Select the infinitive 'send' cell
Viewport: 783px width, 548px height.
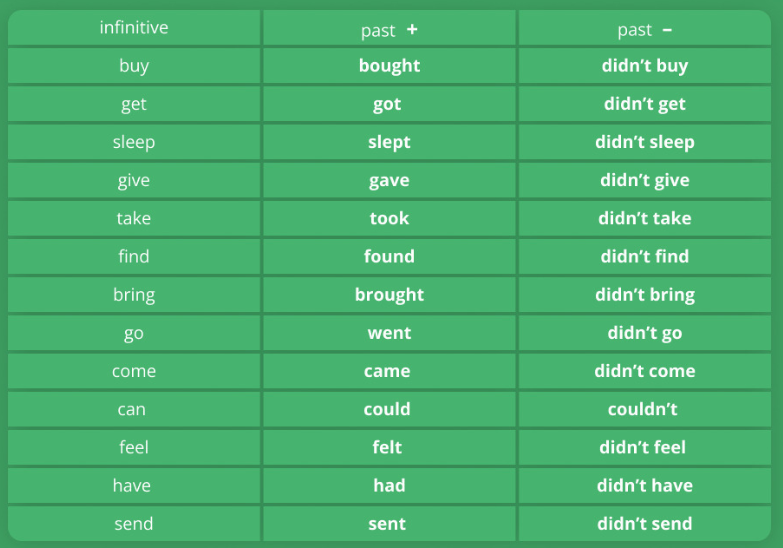click(x=134, y=523)
